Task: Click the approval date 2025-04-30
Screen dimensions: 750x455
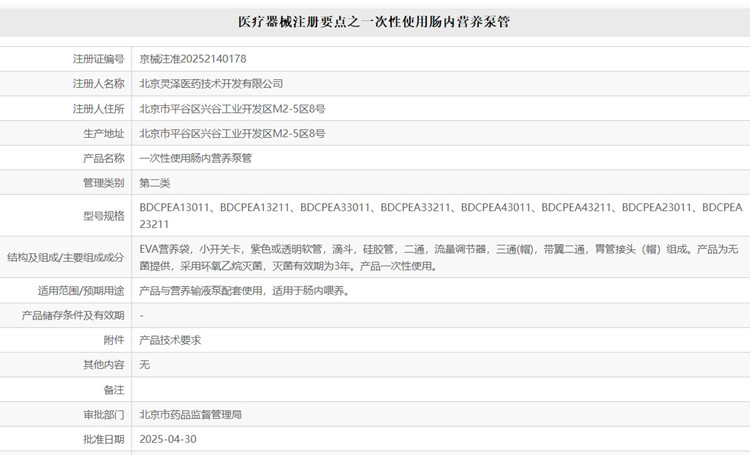Action: point(168,439)
